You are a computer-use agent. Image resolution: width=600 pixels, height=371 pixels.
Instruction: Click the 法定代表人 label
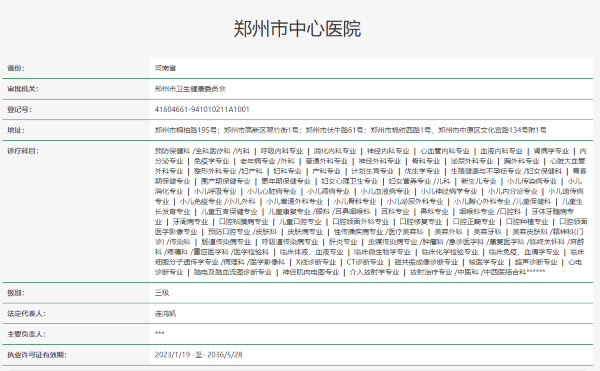click(26, 314)
